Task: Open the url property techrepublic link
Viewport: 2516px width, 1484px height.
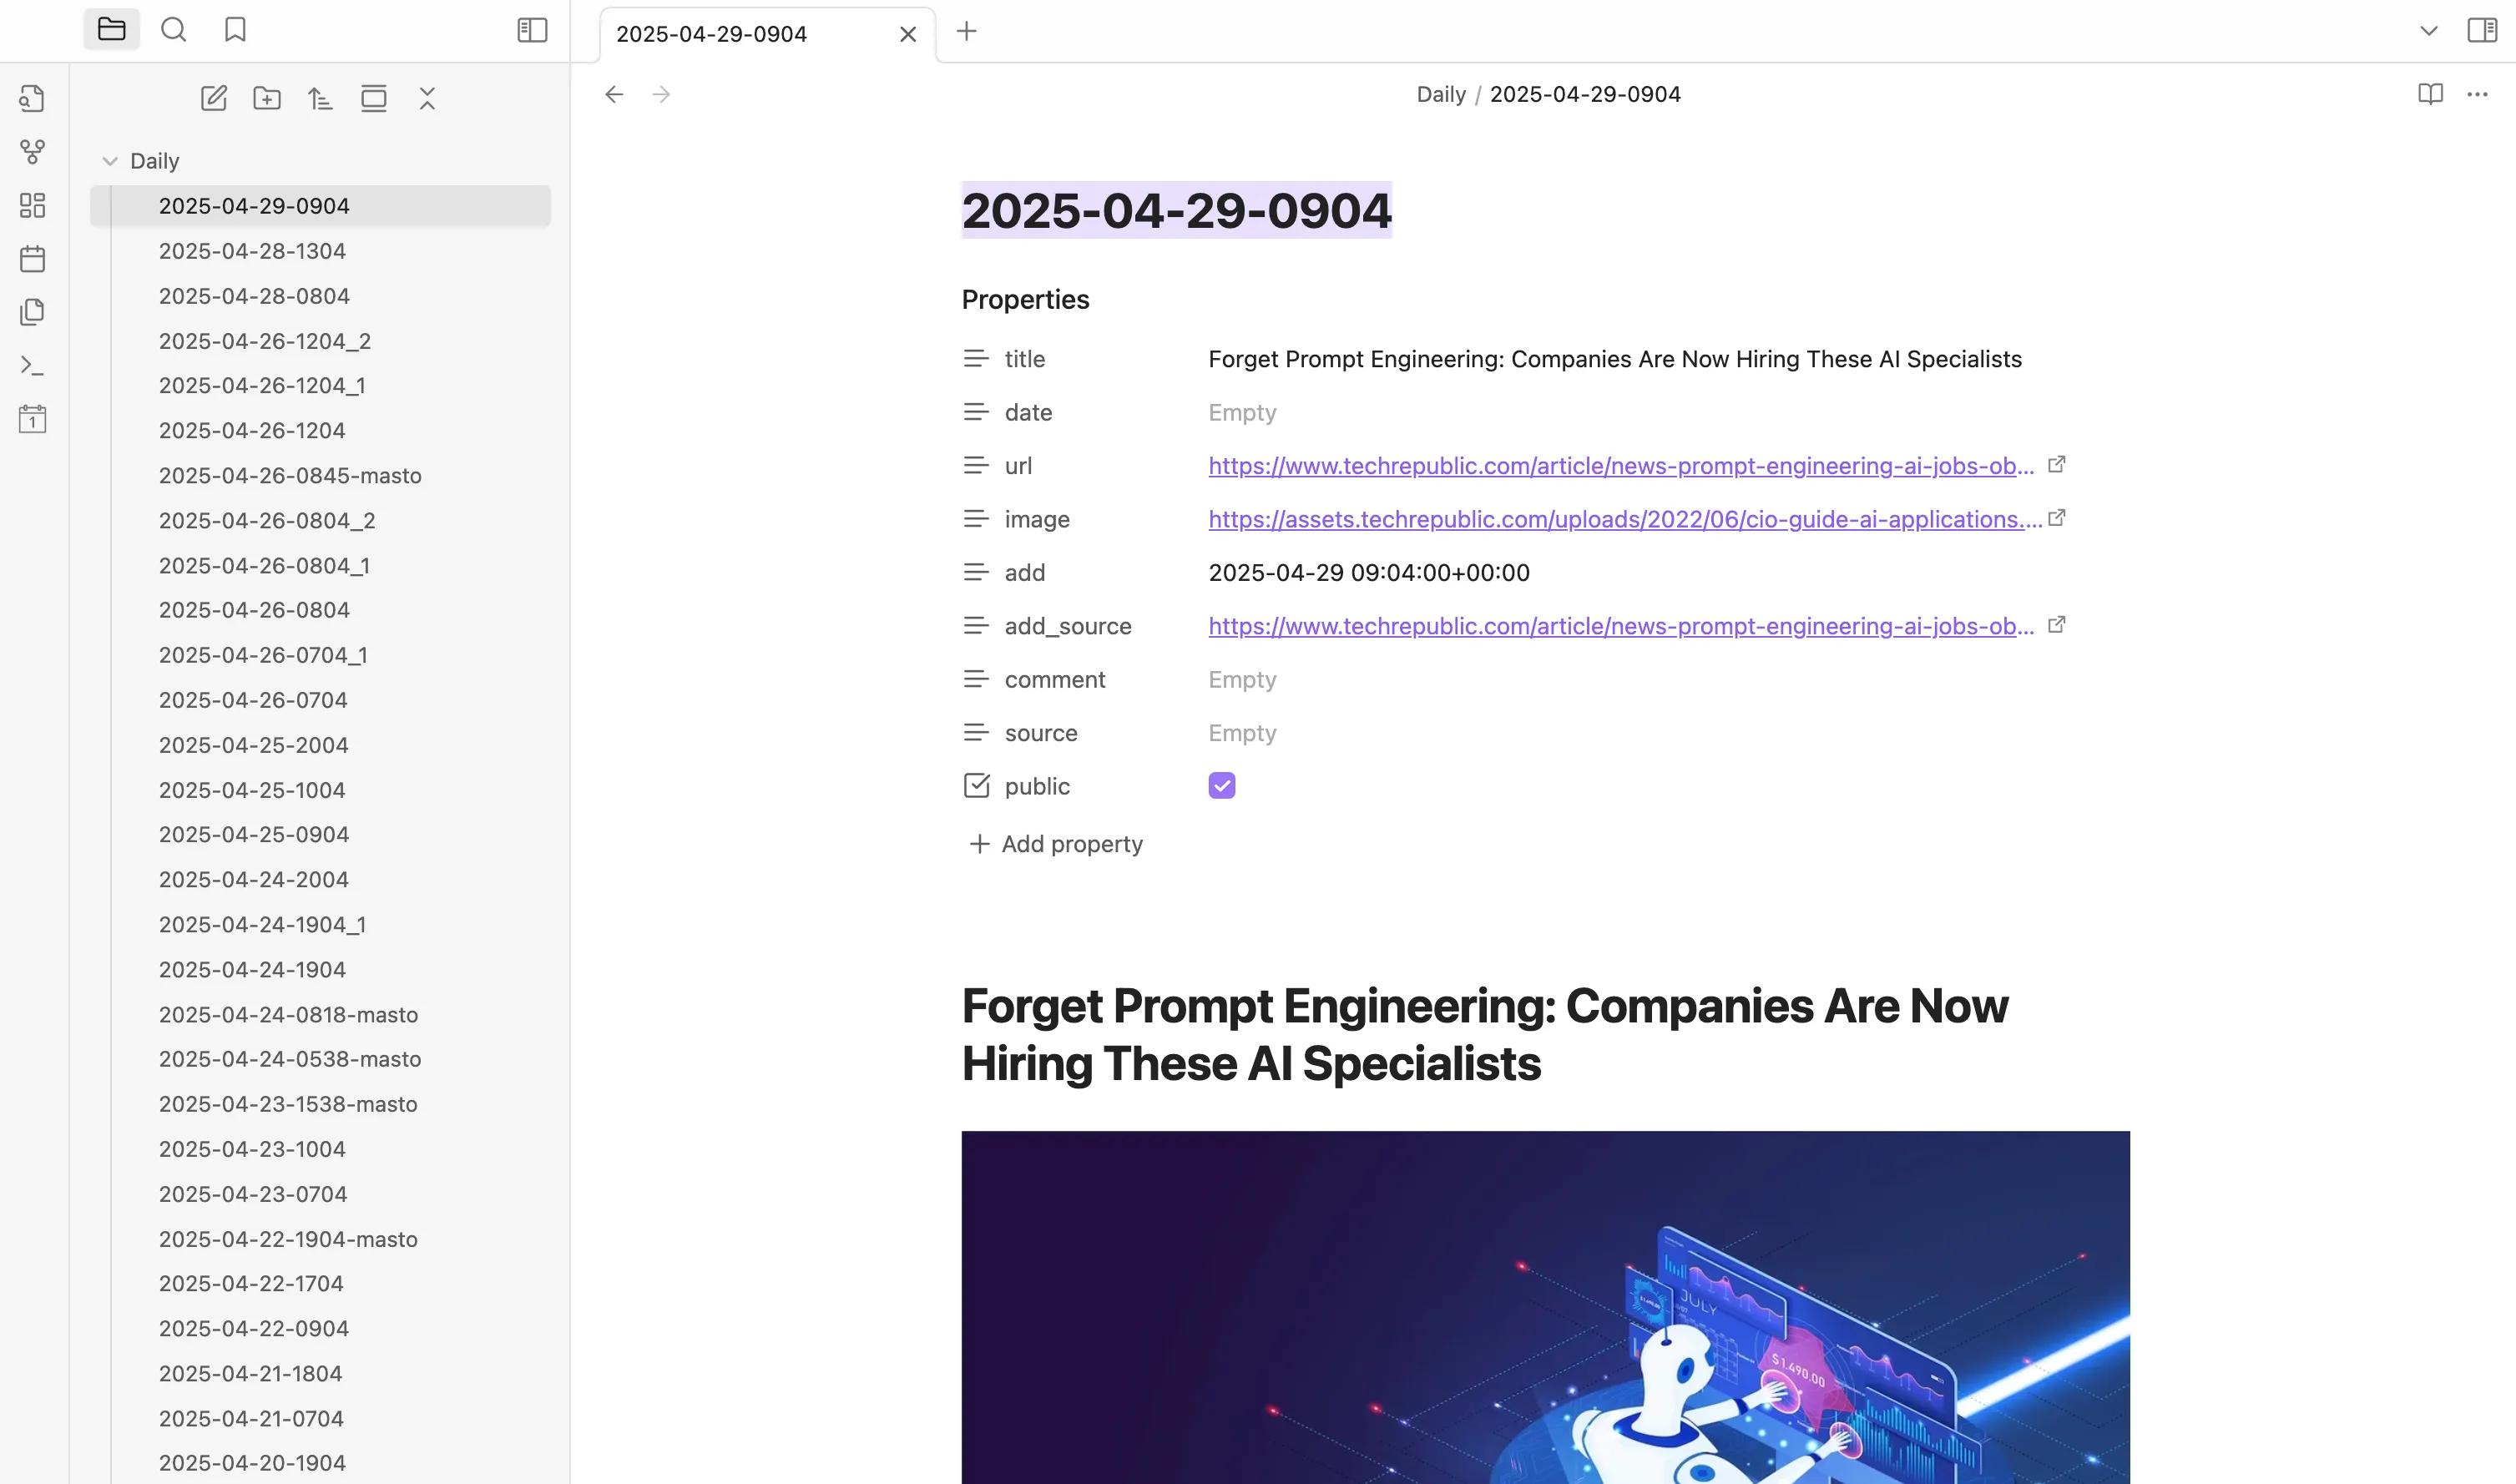Action: (x=1621, y=466)
